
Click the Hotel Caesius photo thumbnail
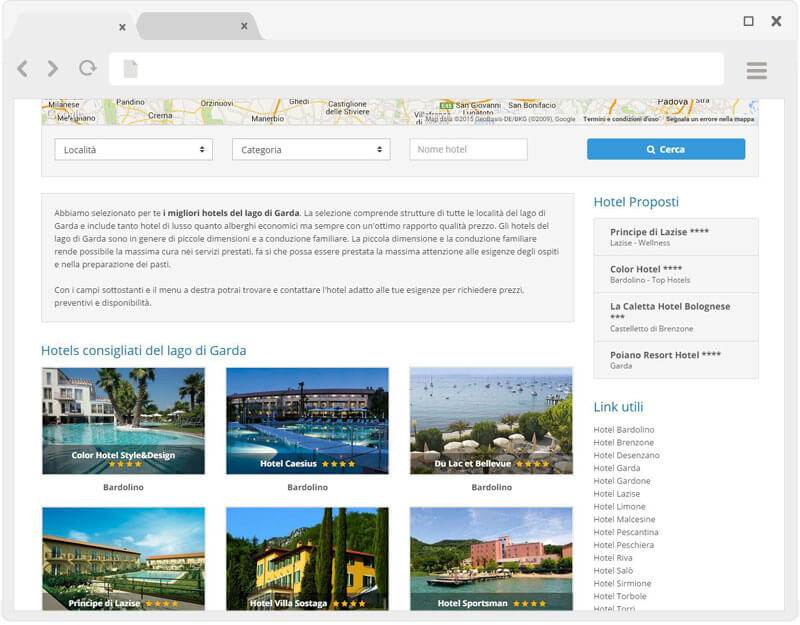(x=307, y=420)
